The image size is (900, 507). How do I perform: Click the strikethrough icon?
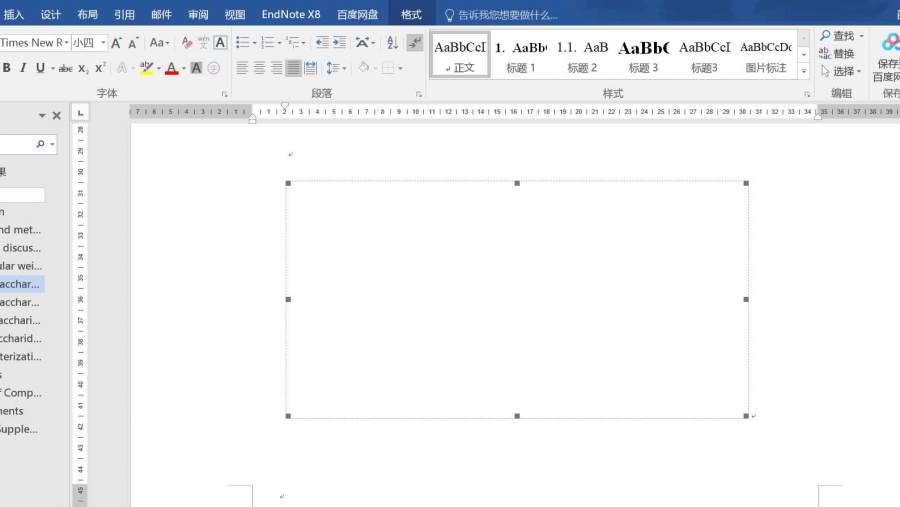click(x=66, y=68)
